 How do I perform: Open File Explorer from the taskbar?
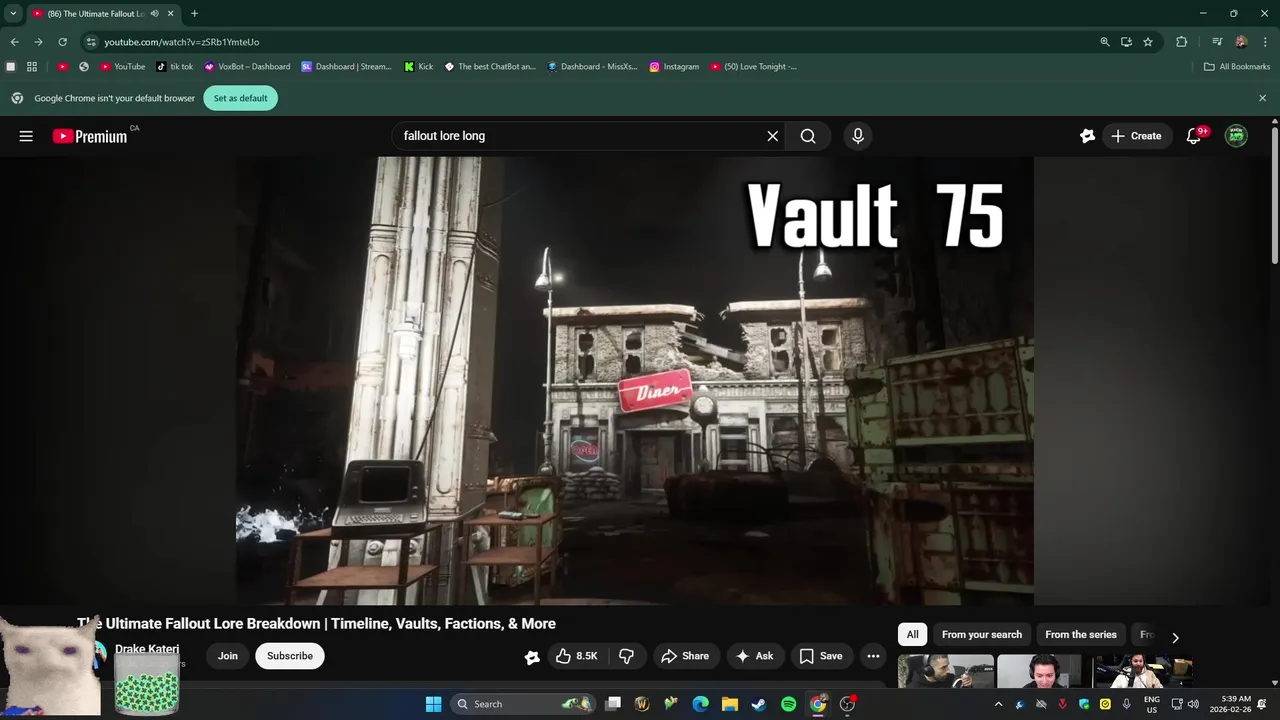[x=730, y=704]
